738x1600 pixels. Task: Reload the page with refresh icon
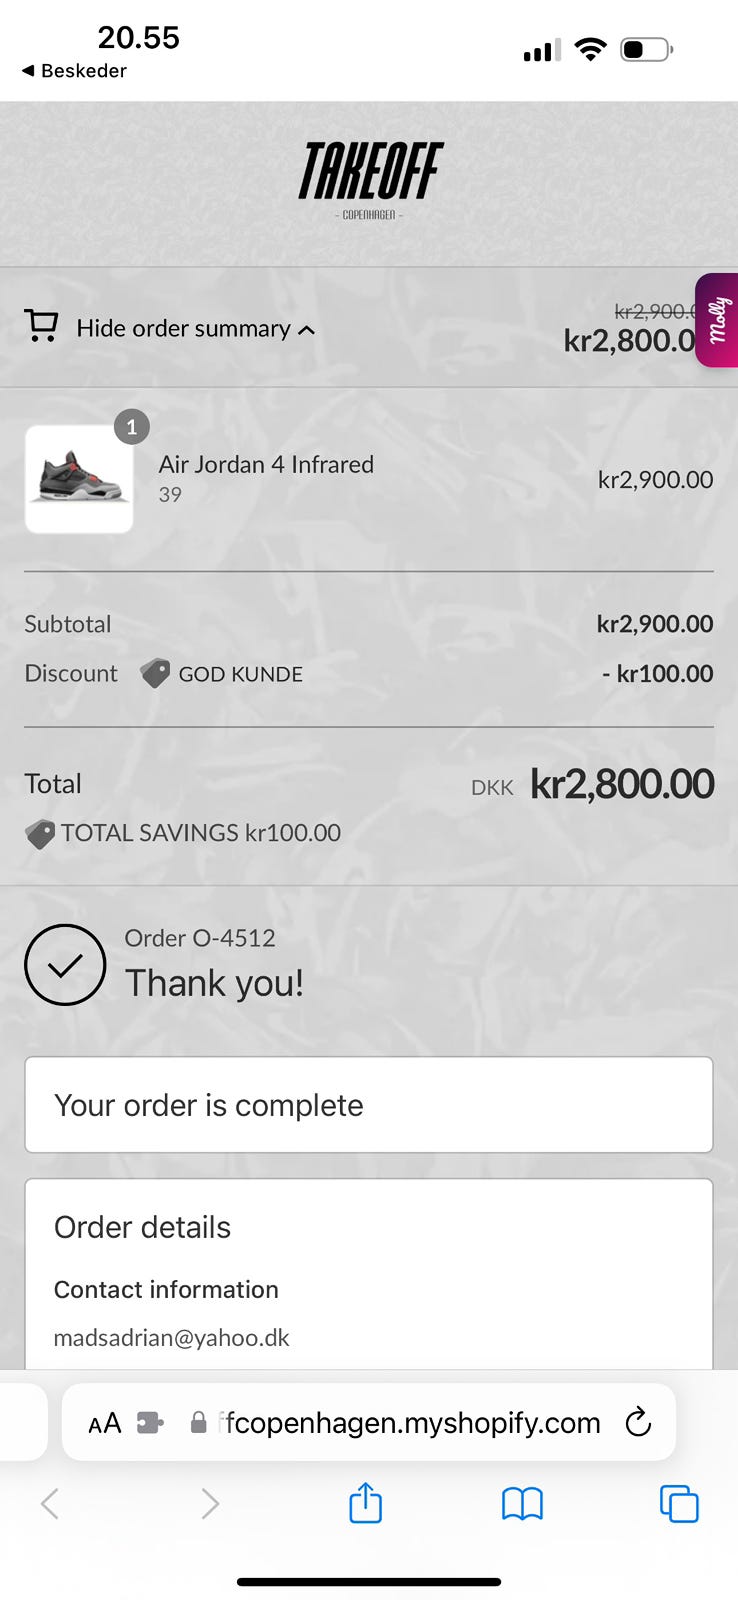[638, 1422]
